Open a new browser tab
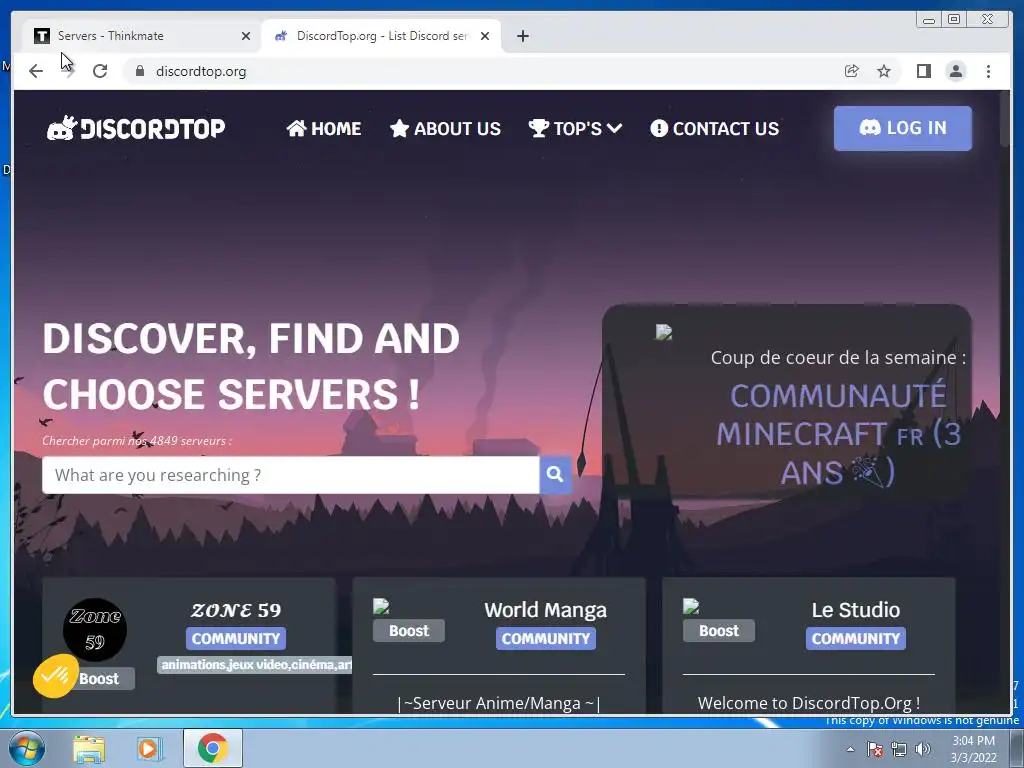The image size is (1024, 768). tap(522, 36)
